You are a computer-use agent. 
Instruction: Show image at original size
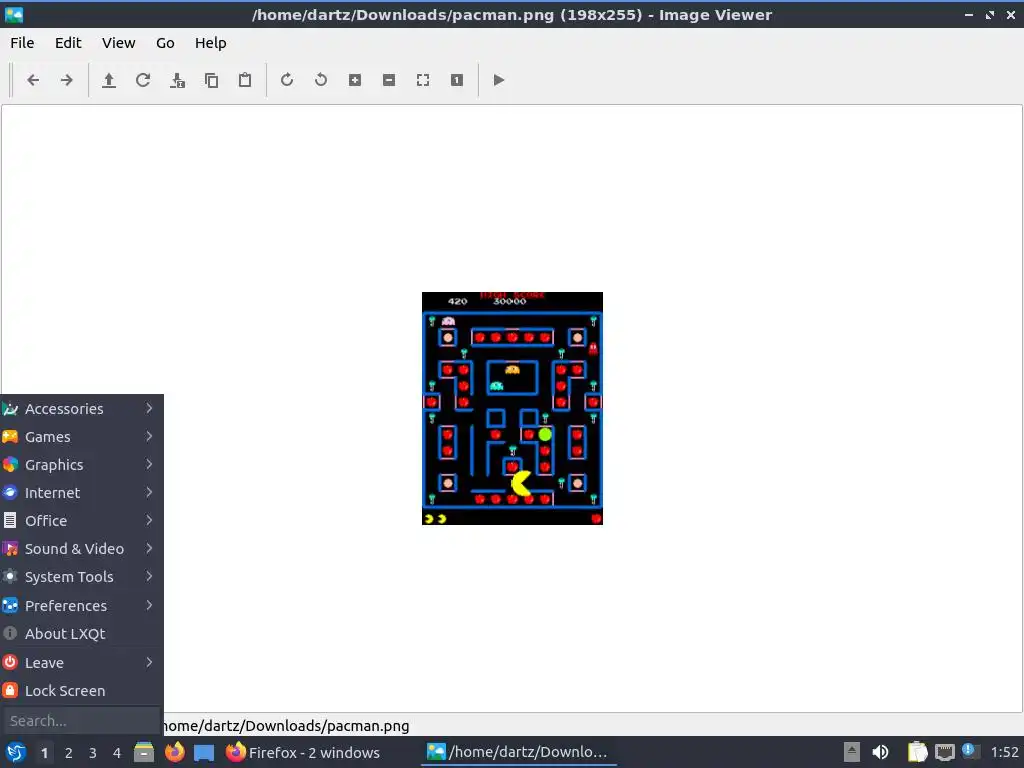point(456,80)
